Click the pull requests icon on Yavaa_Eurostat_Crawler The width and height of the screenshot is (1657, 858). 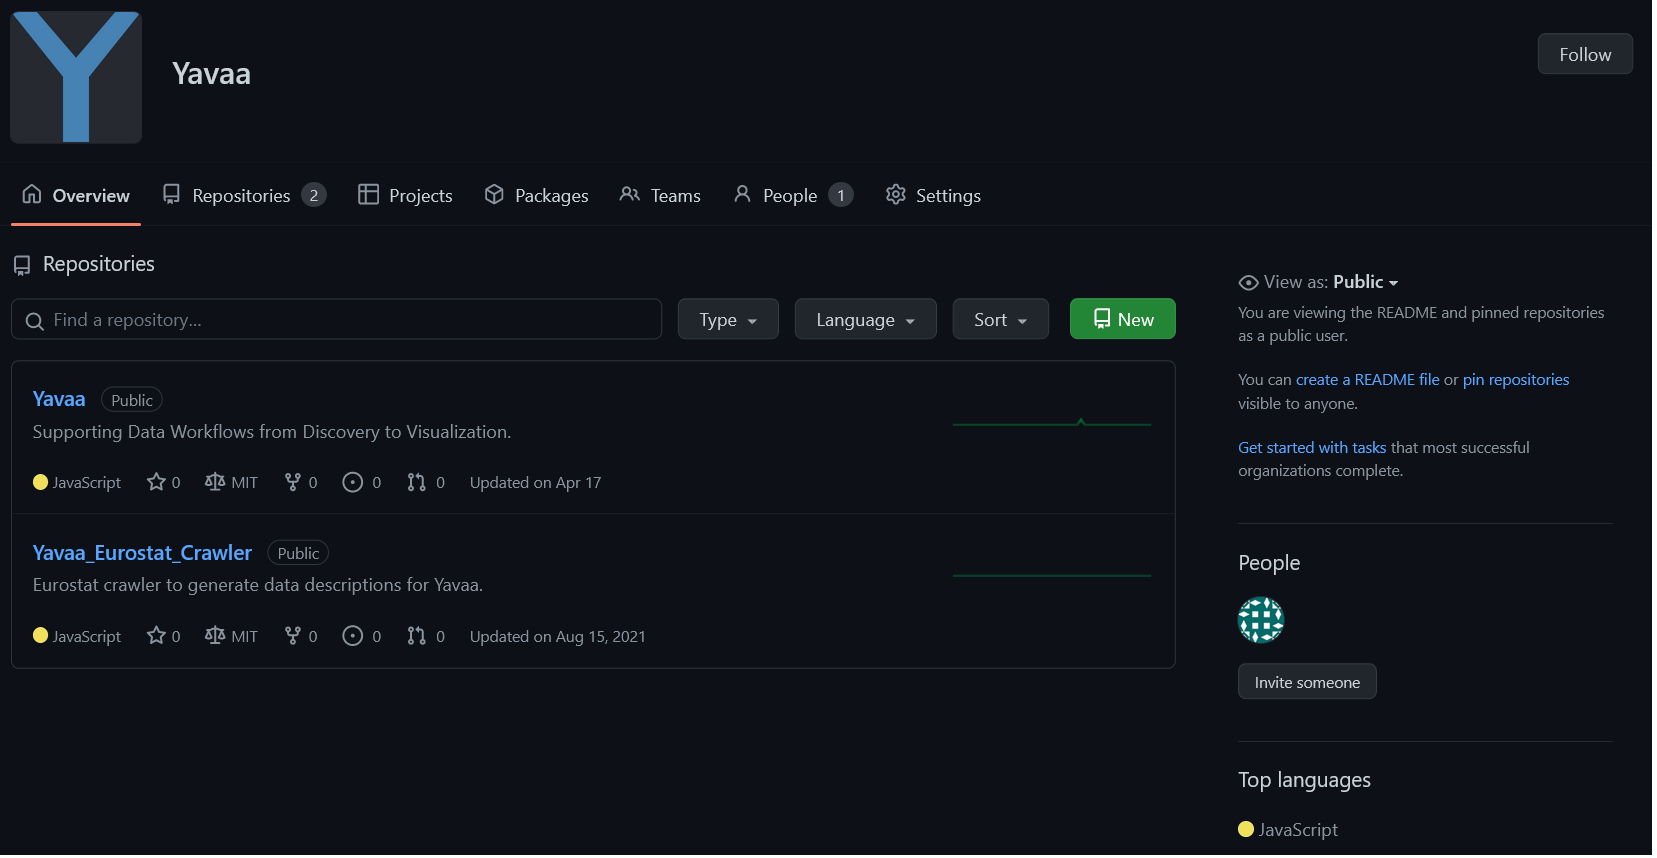[x=416, y=636]
